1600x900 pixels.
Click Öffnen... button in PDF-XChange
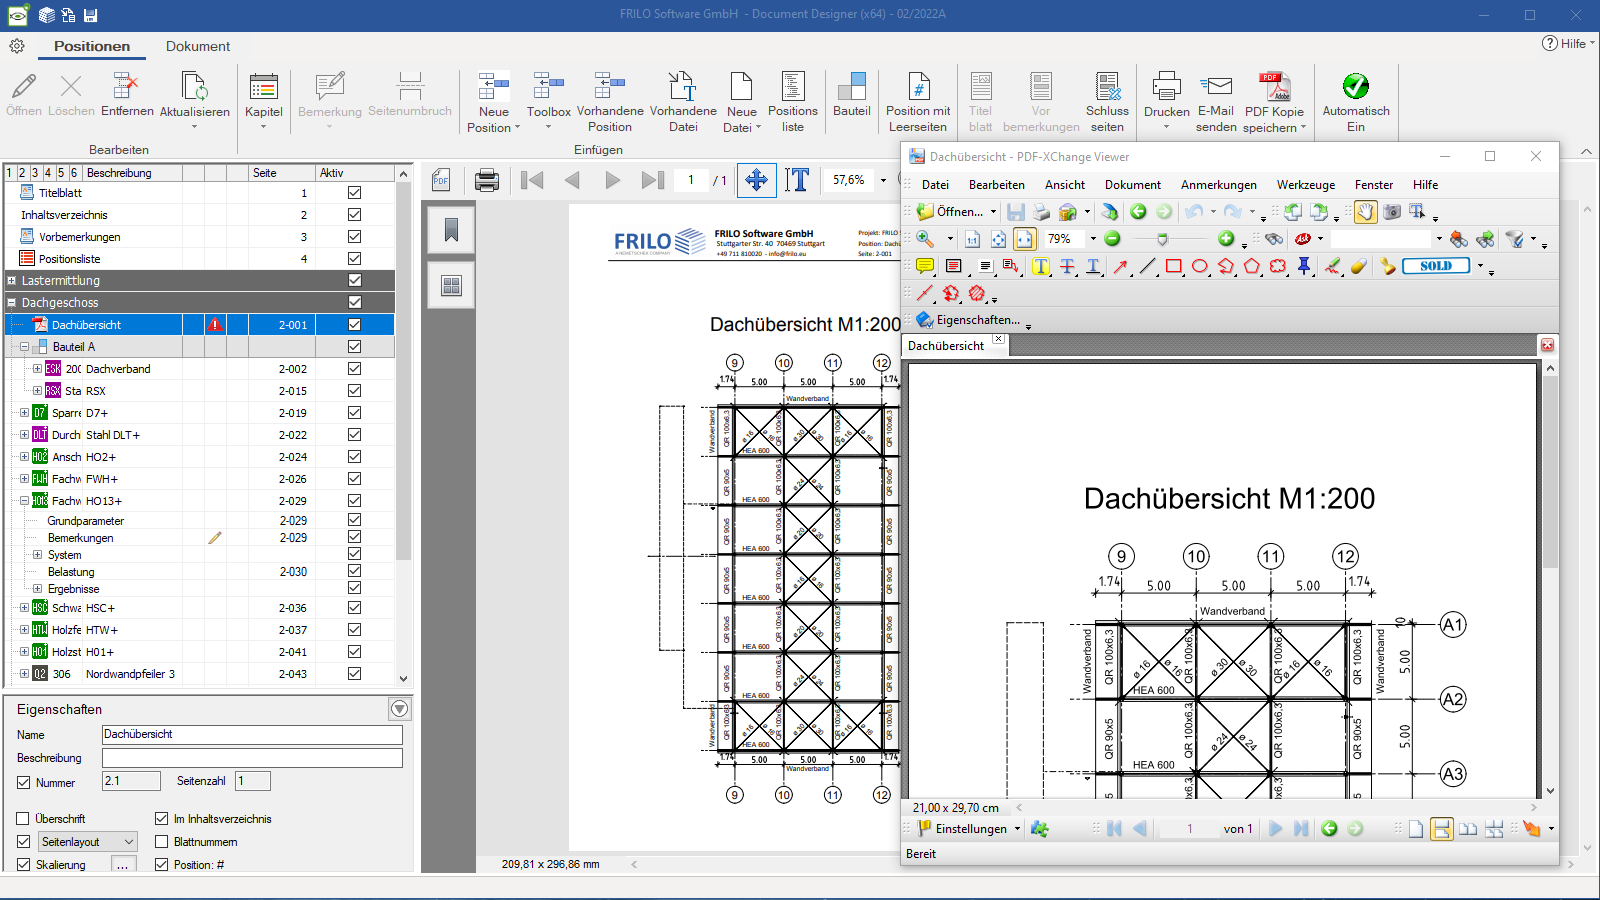[x=951, y=212]
